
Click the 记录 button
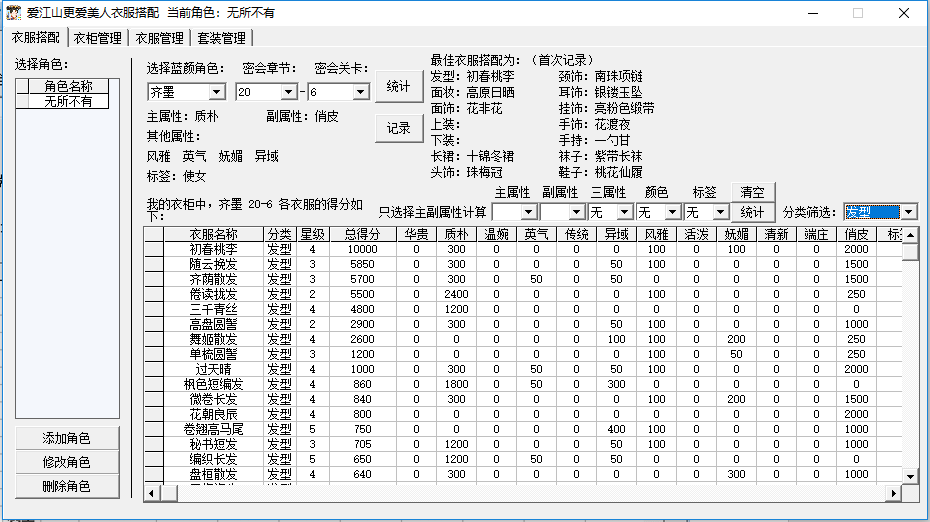click(x=399, y=128)
